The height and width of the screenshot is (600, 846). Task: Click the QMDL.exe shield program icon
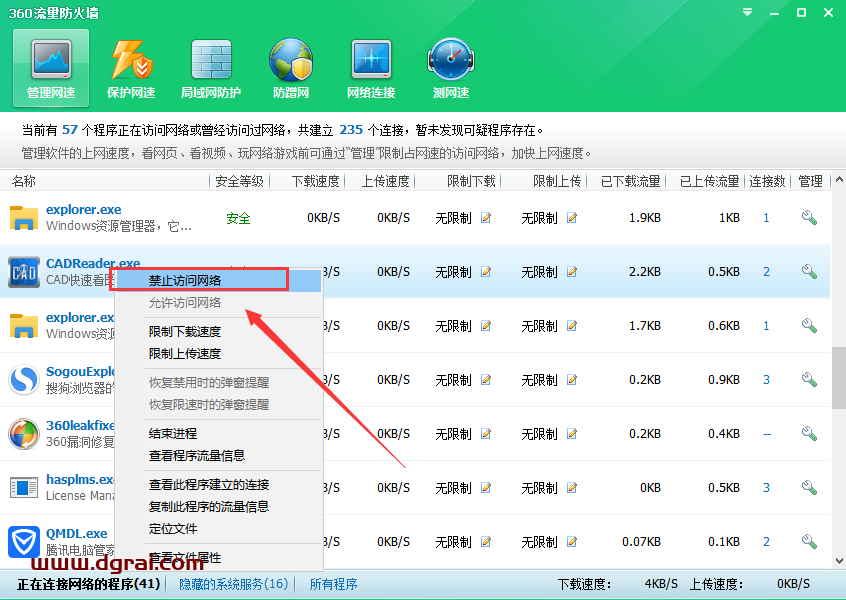22,540
